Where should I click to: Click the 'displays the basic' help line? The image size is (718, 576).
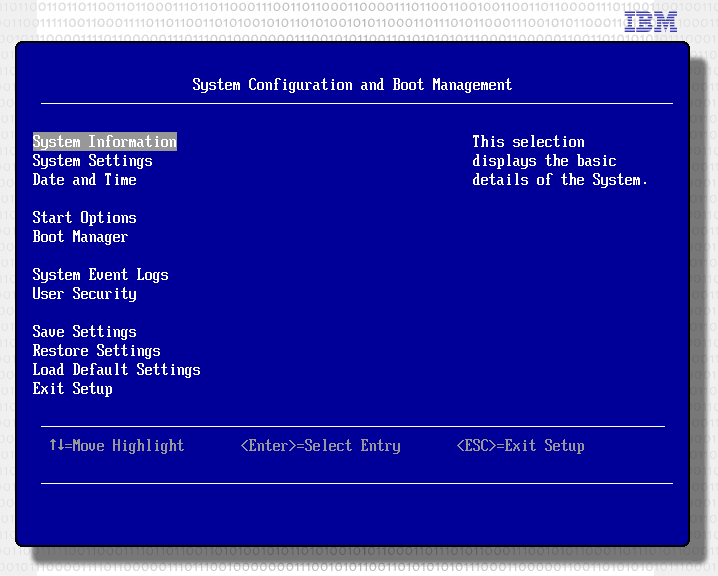(544, 161)
